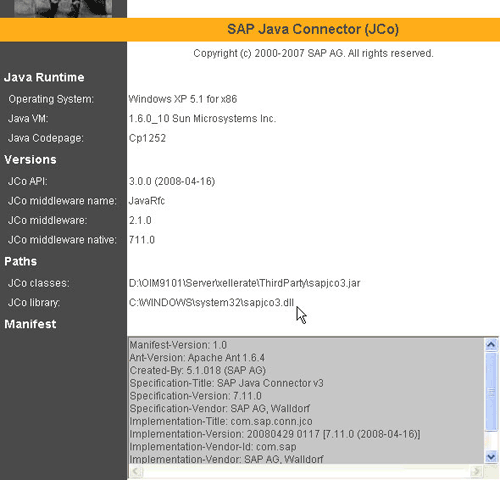Click the value Windows XP 5.1 for x86
Image resolution: width=500 pixels, height=480 pixels.
click(x=183, y=99)
